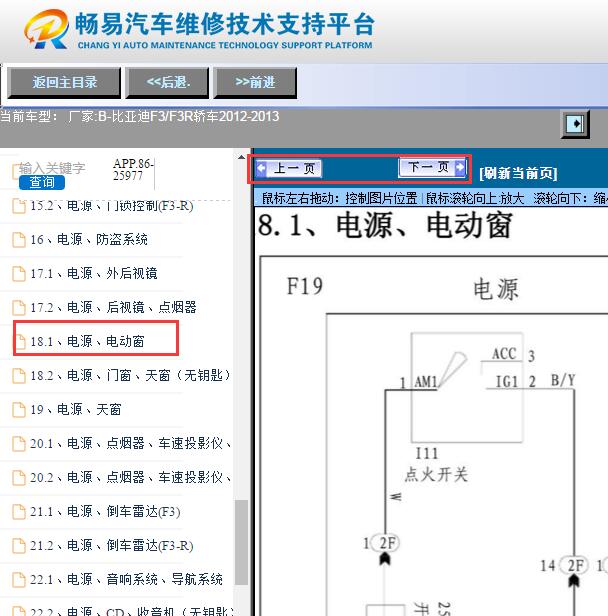Open 21.2、电源、倒车雷达(F3-R)
This screenshot has width=608, height=616.
click(112, 546)
